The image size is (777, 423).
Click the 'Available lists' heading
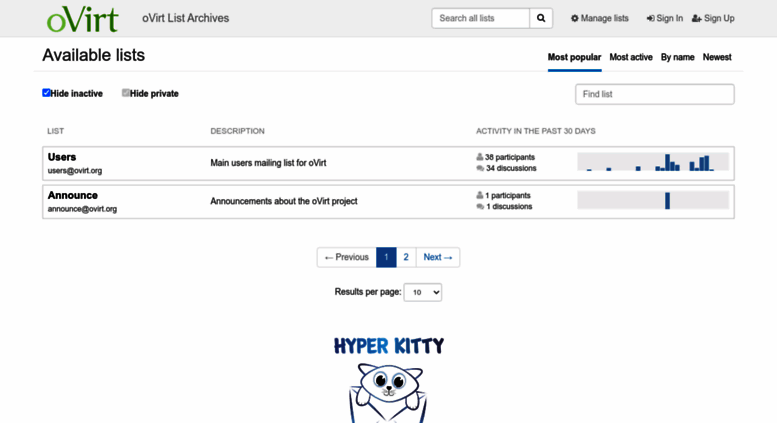[x=94, y=55]
